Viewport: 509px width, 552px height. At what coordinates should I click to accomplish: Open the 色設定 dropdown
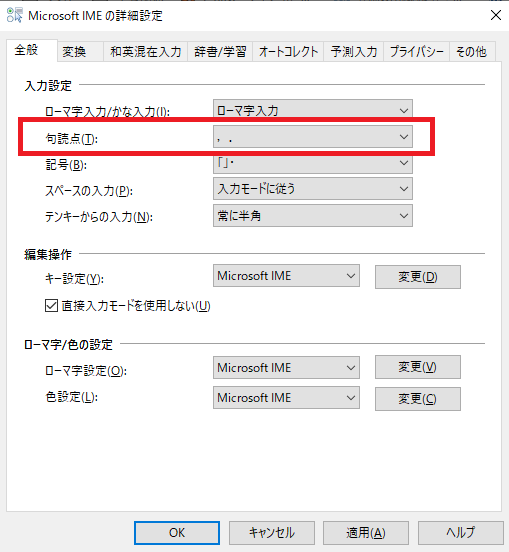(x=286, y=398)
